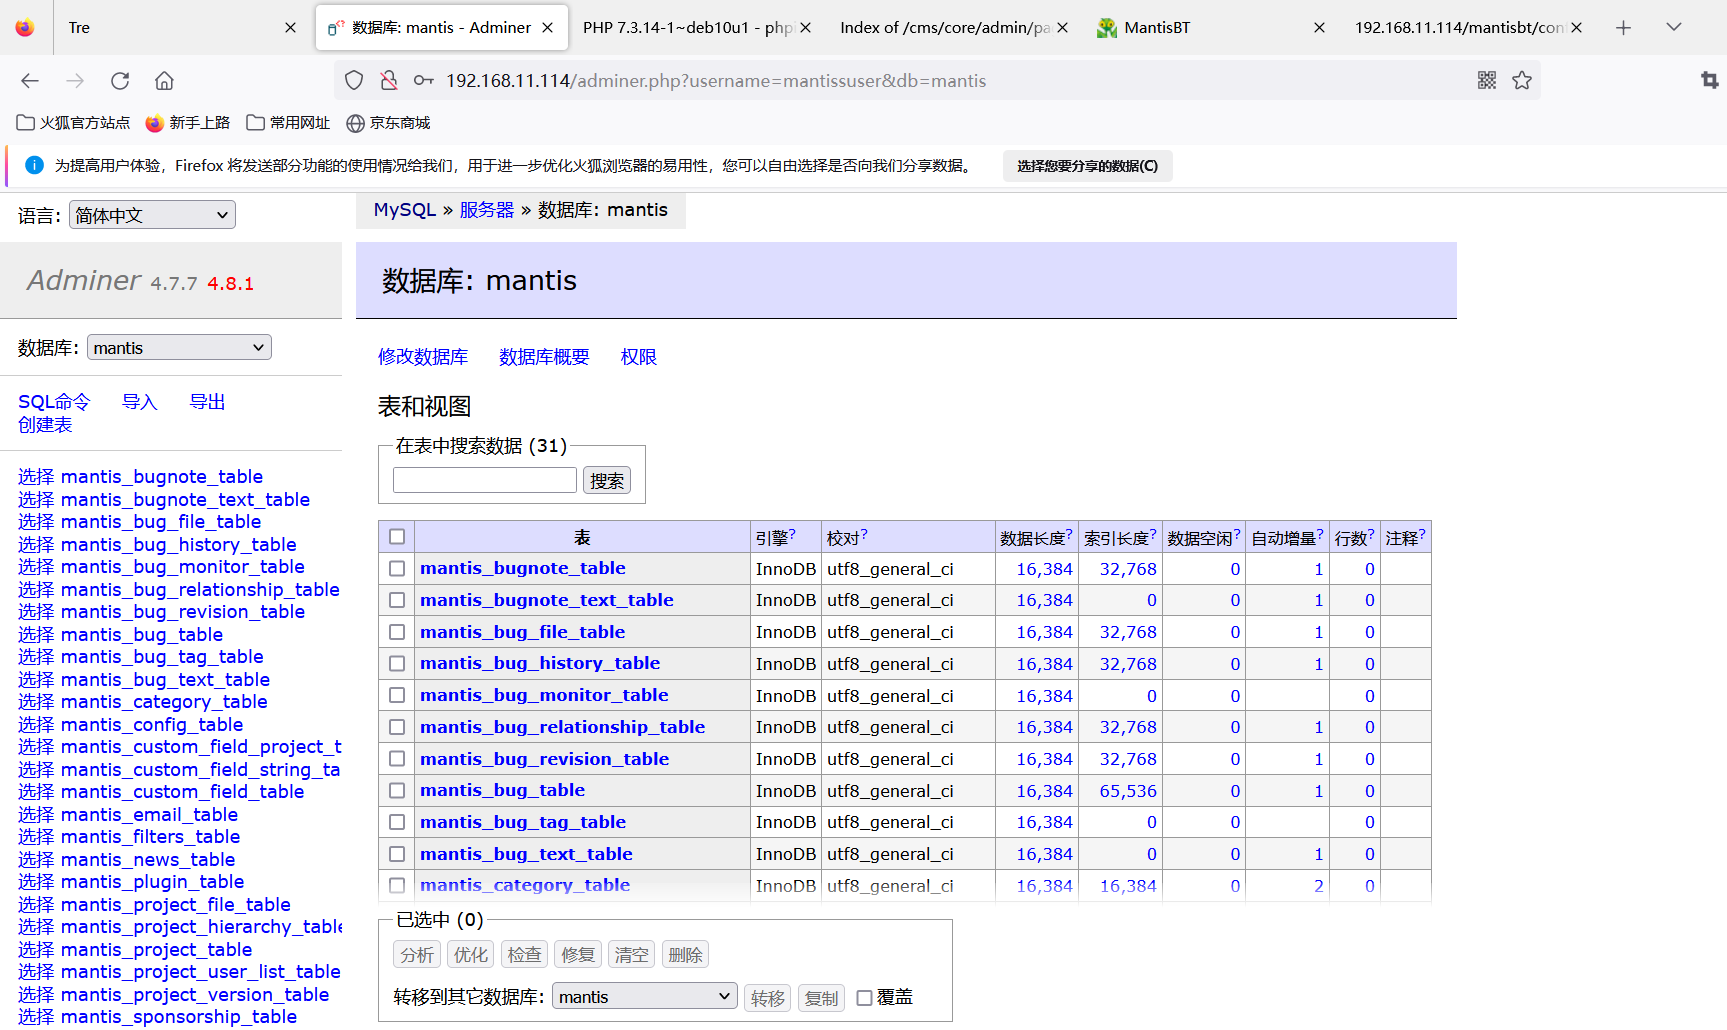Click the 搜索 button
The image size is (1727, 1030).
click(x=607, y=481)
